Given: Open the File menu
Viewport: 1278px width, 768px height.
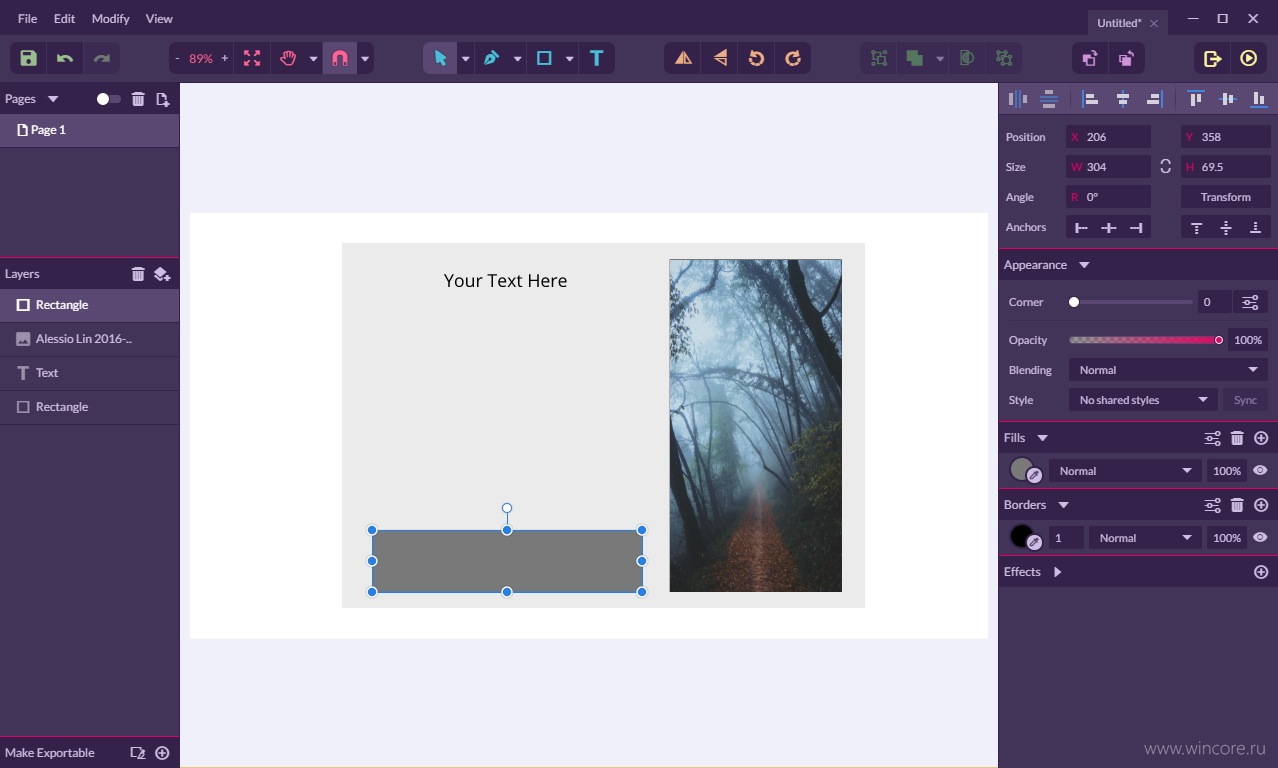Looking at the screenshot, I should click(x=27, y=19).
